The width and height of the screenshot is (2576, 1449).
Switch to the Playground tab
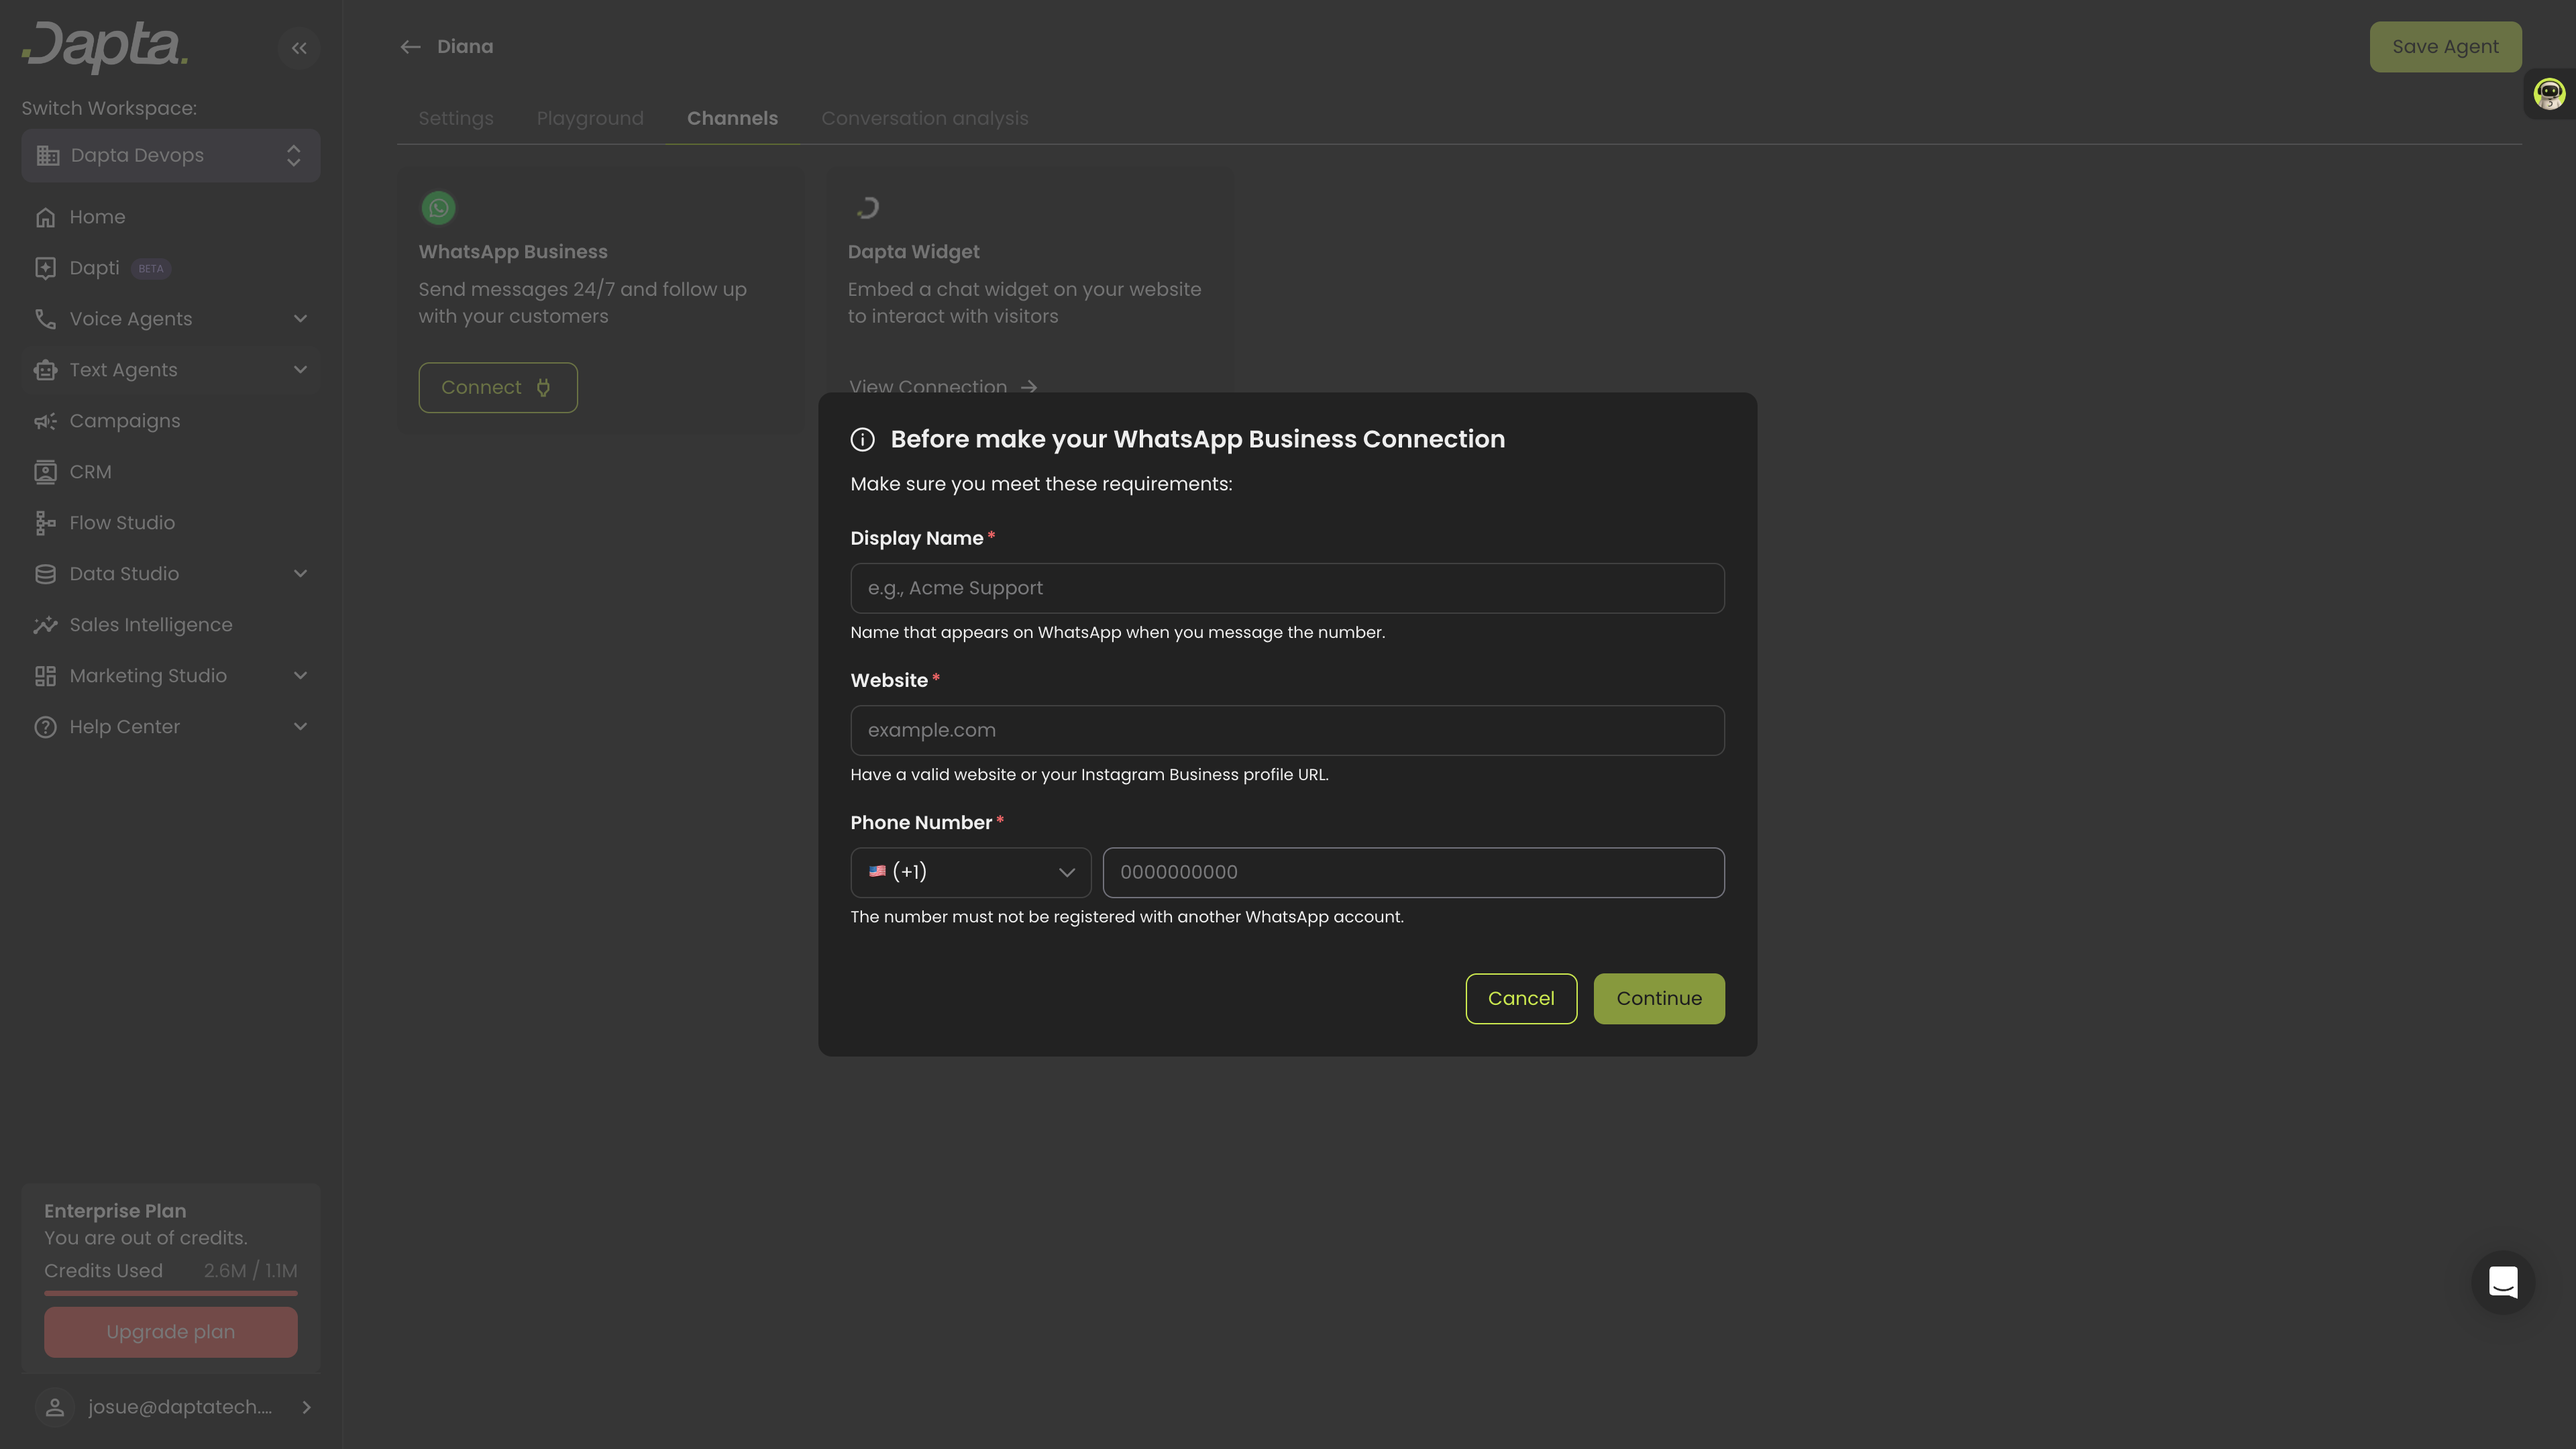pyautogui.click(x=590, y=118)
